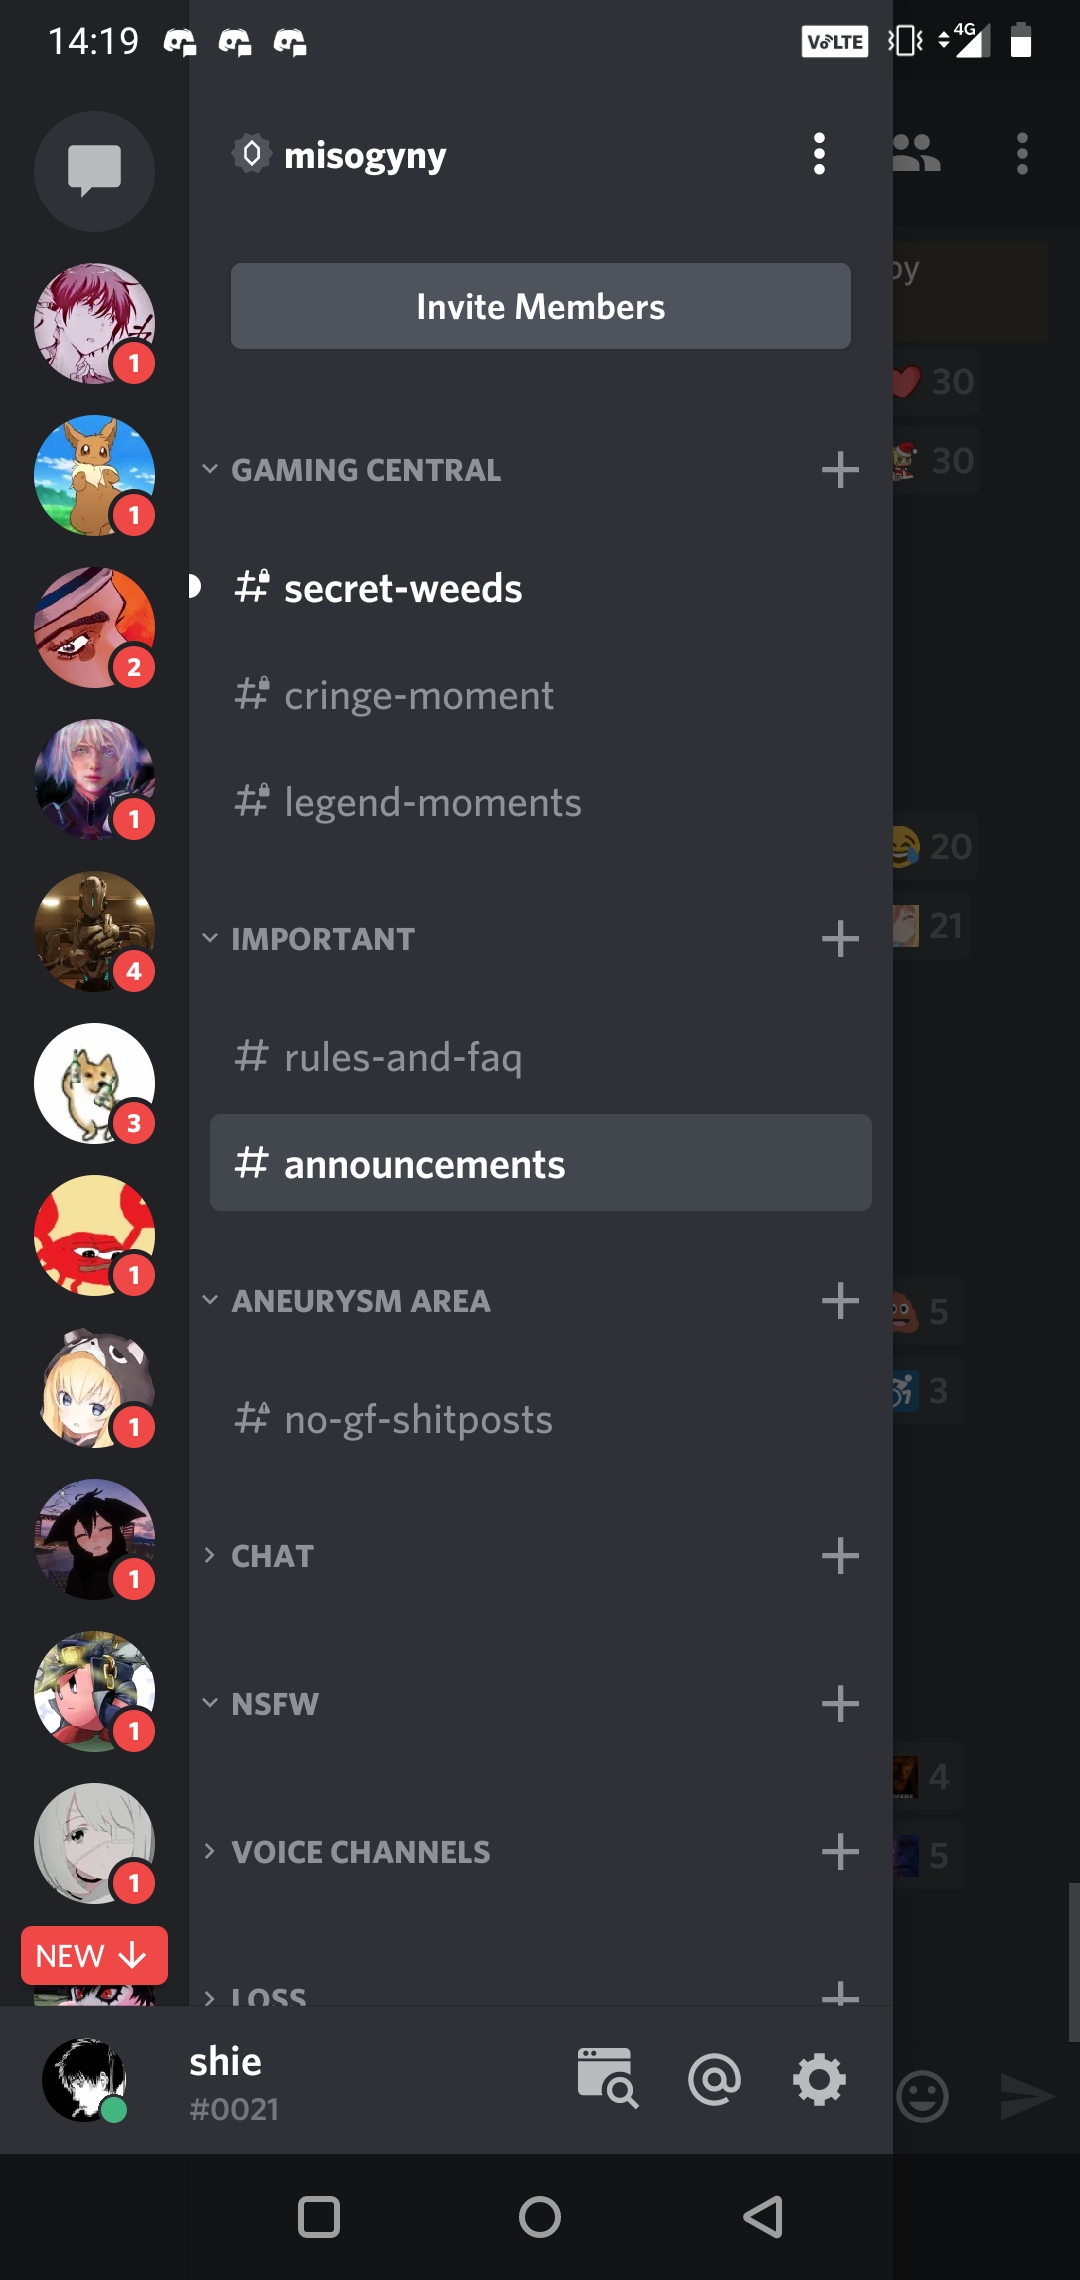This screenshot has width=1080, height=2280.
Task: Open the emoji picker smiley icon
Action: pos(922,2096)
